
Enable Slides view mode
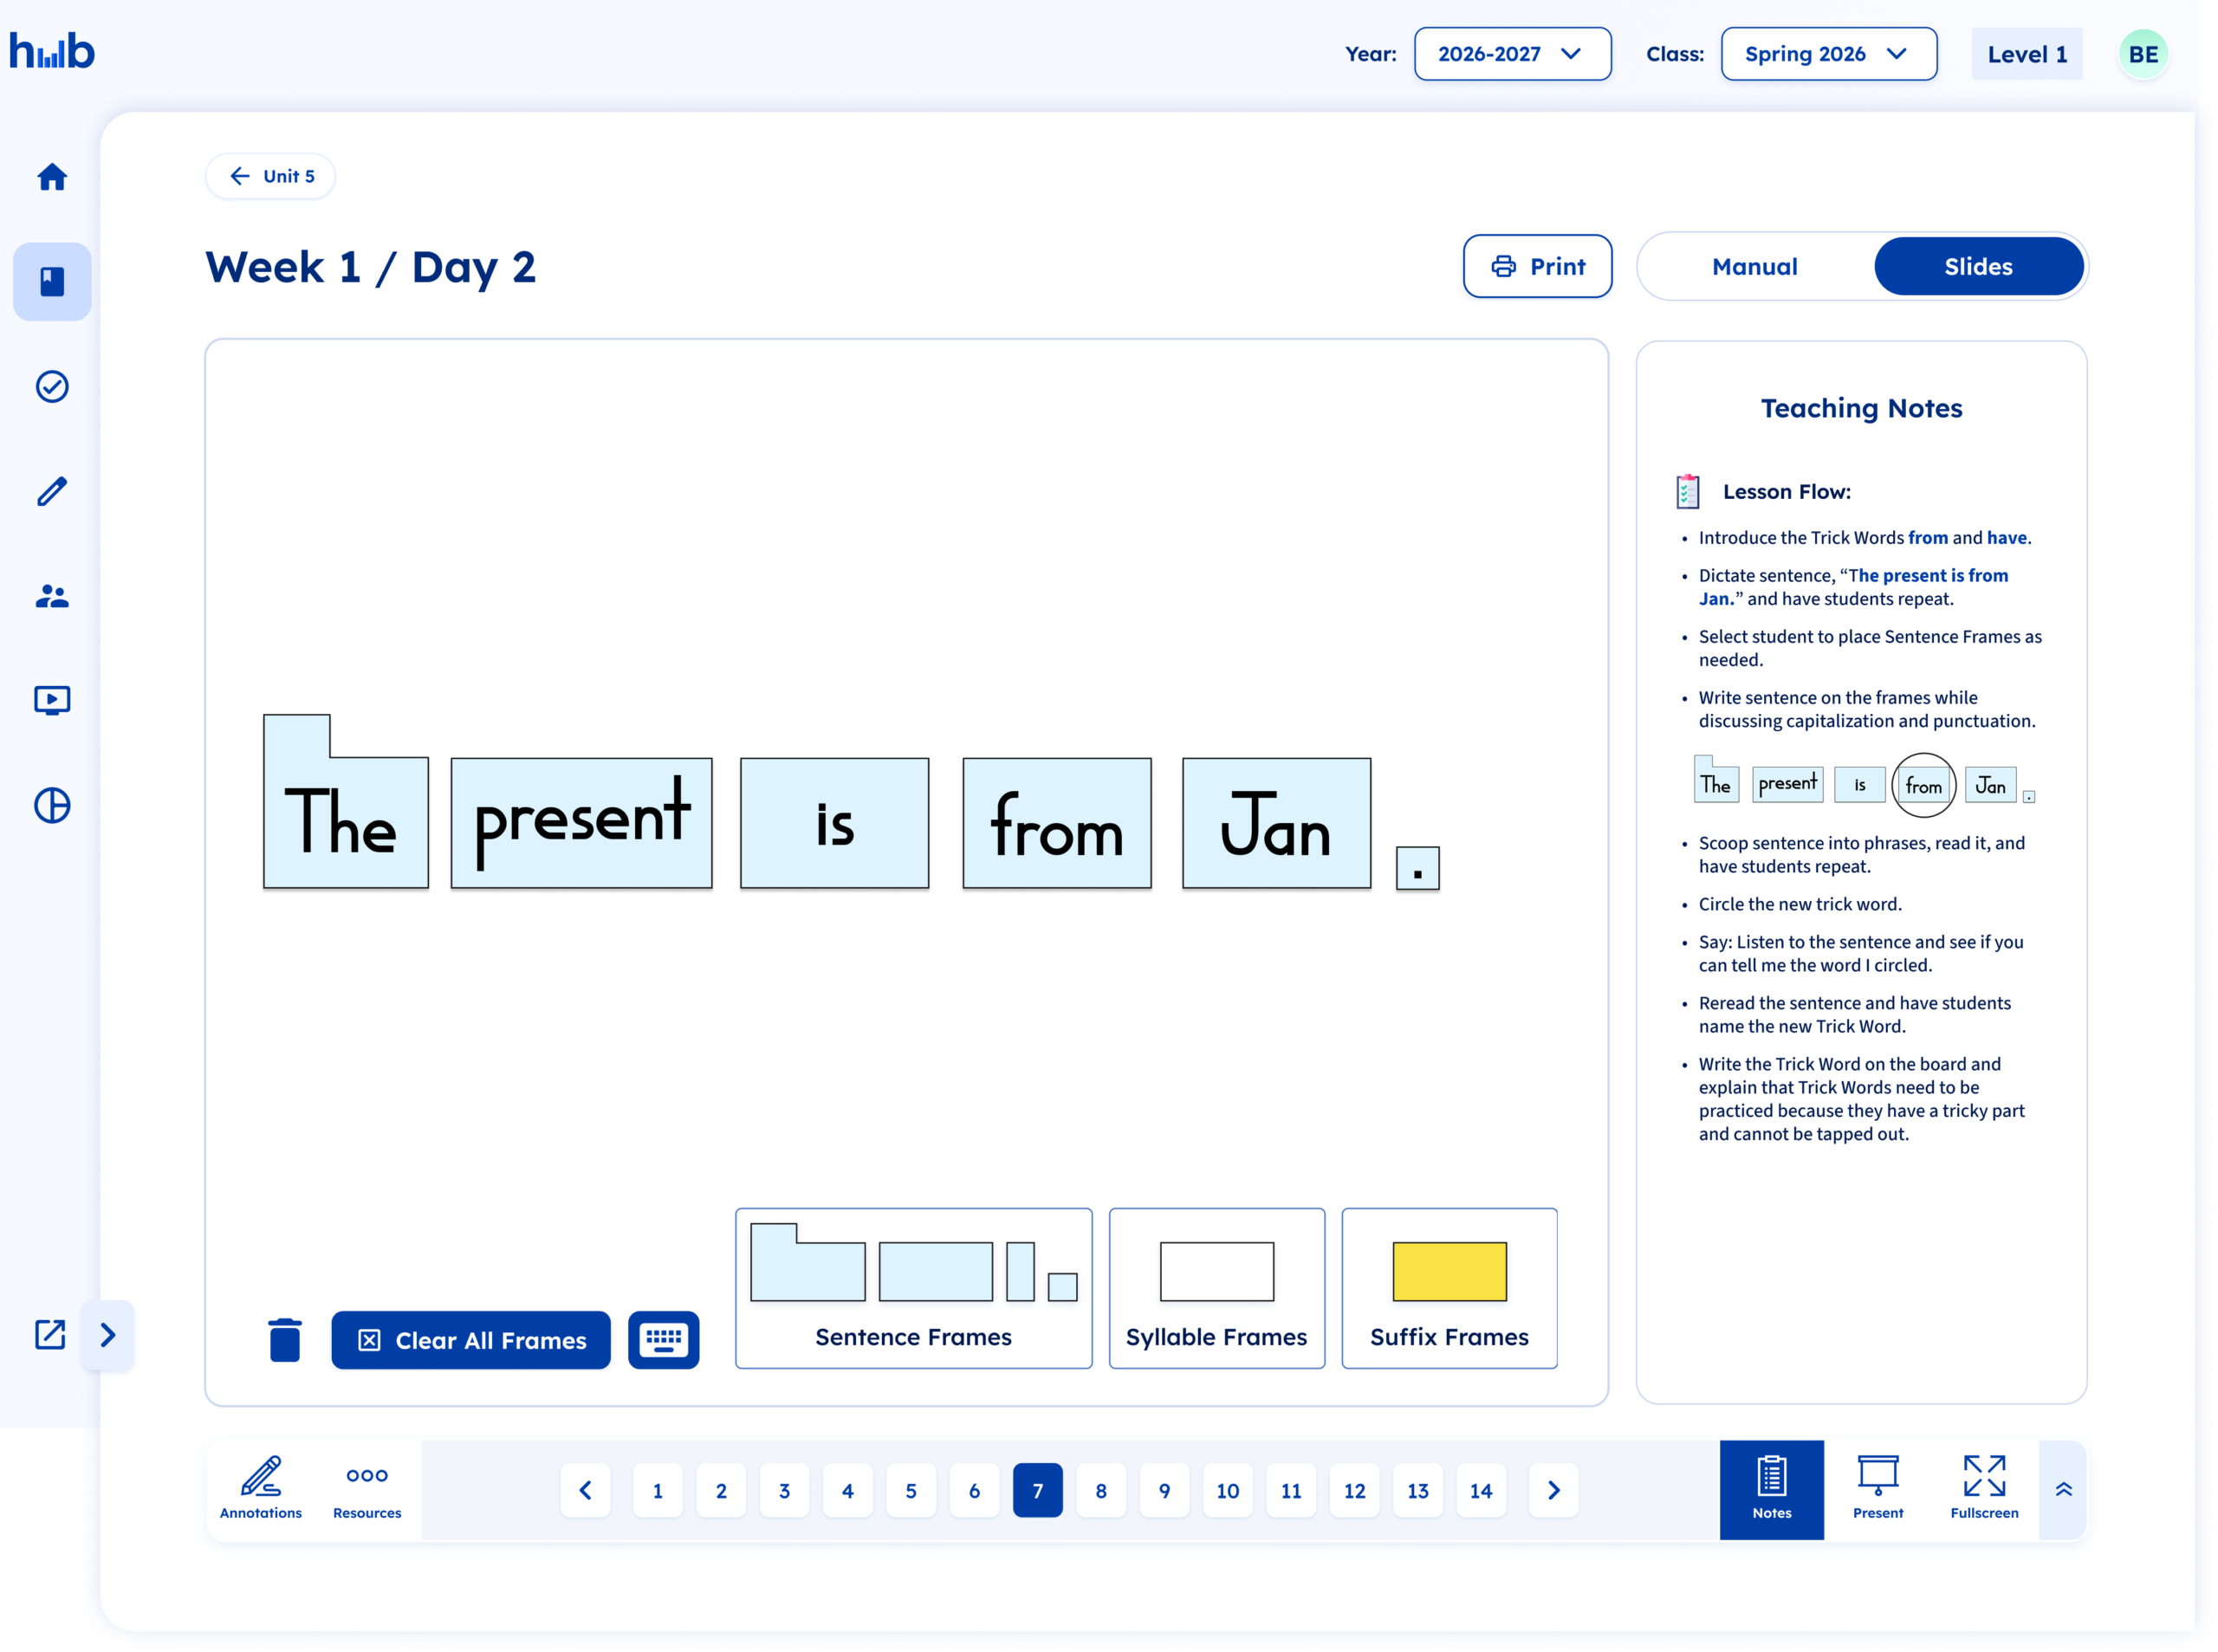(1979, 266)
